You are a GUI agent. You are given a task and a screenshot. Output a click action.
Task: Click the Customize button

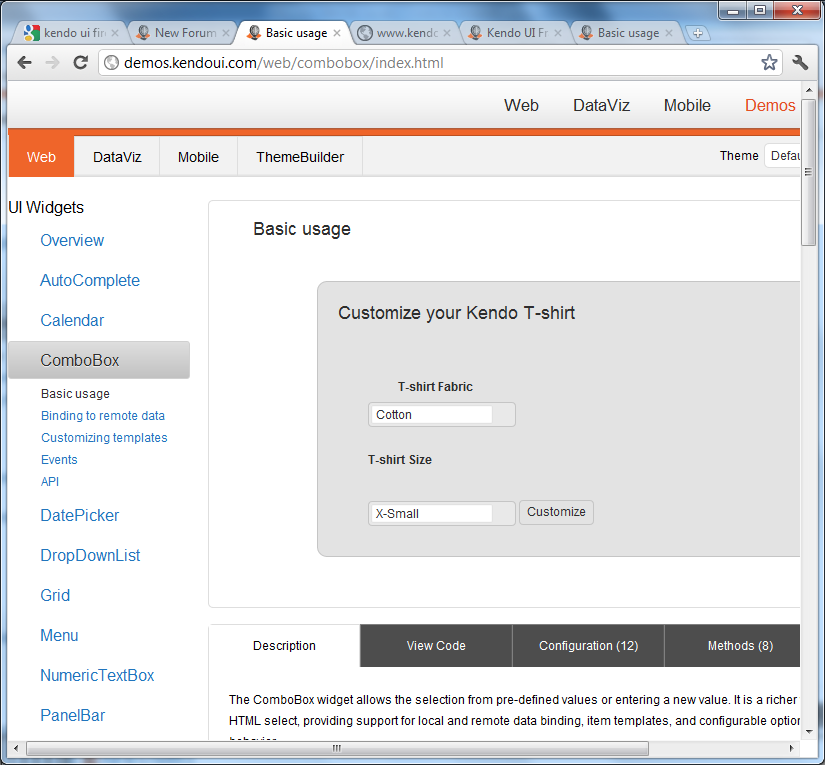(x=556, y=512)
